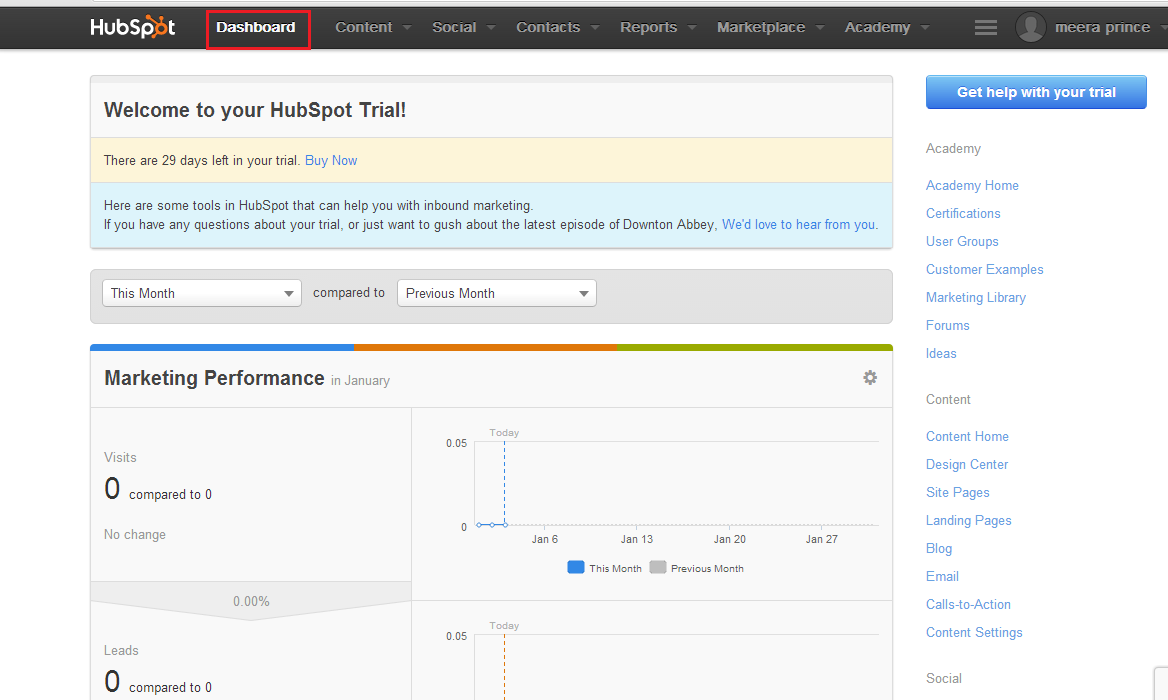This screenshot has height=700, width=1168.
Task: Open Landing Pages link
Action: (968, 521)
